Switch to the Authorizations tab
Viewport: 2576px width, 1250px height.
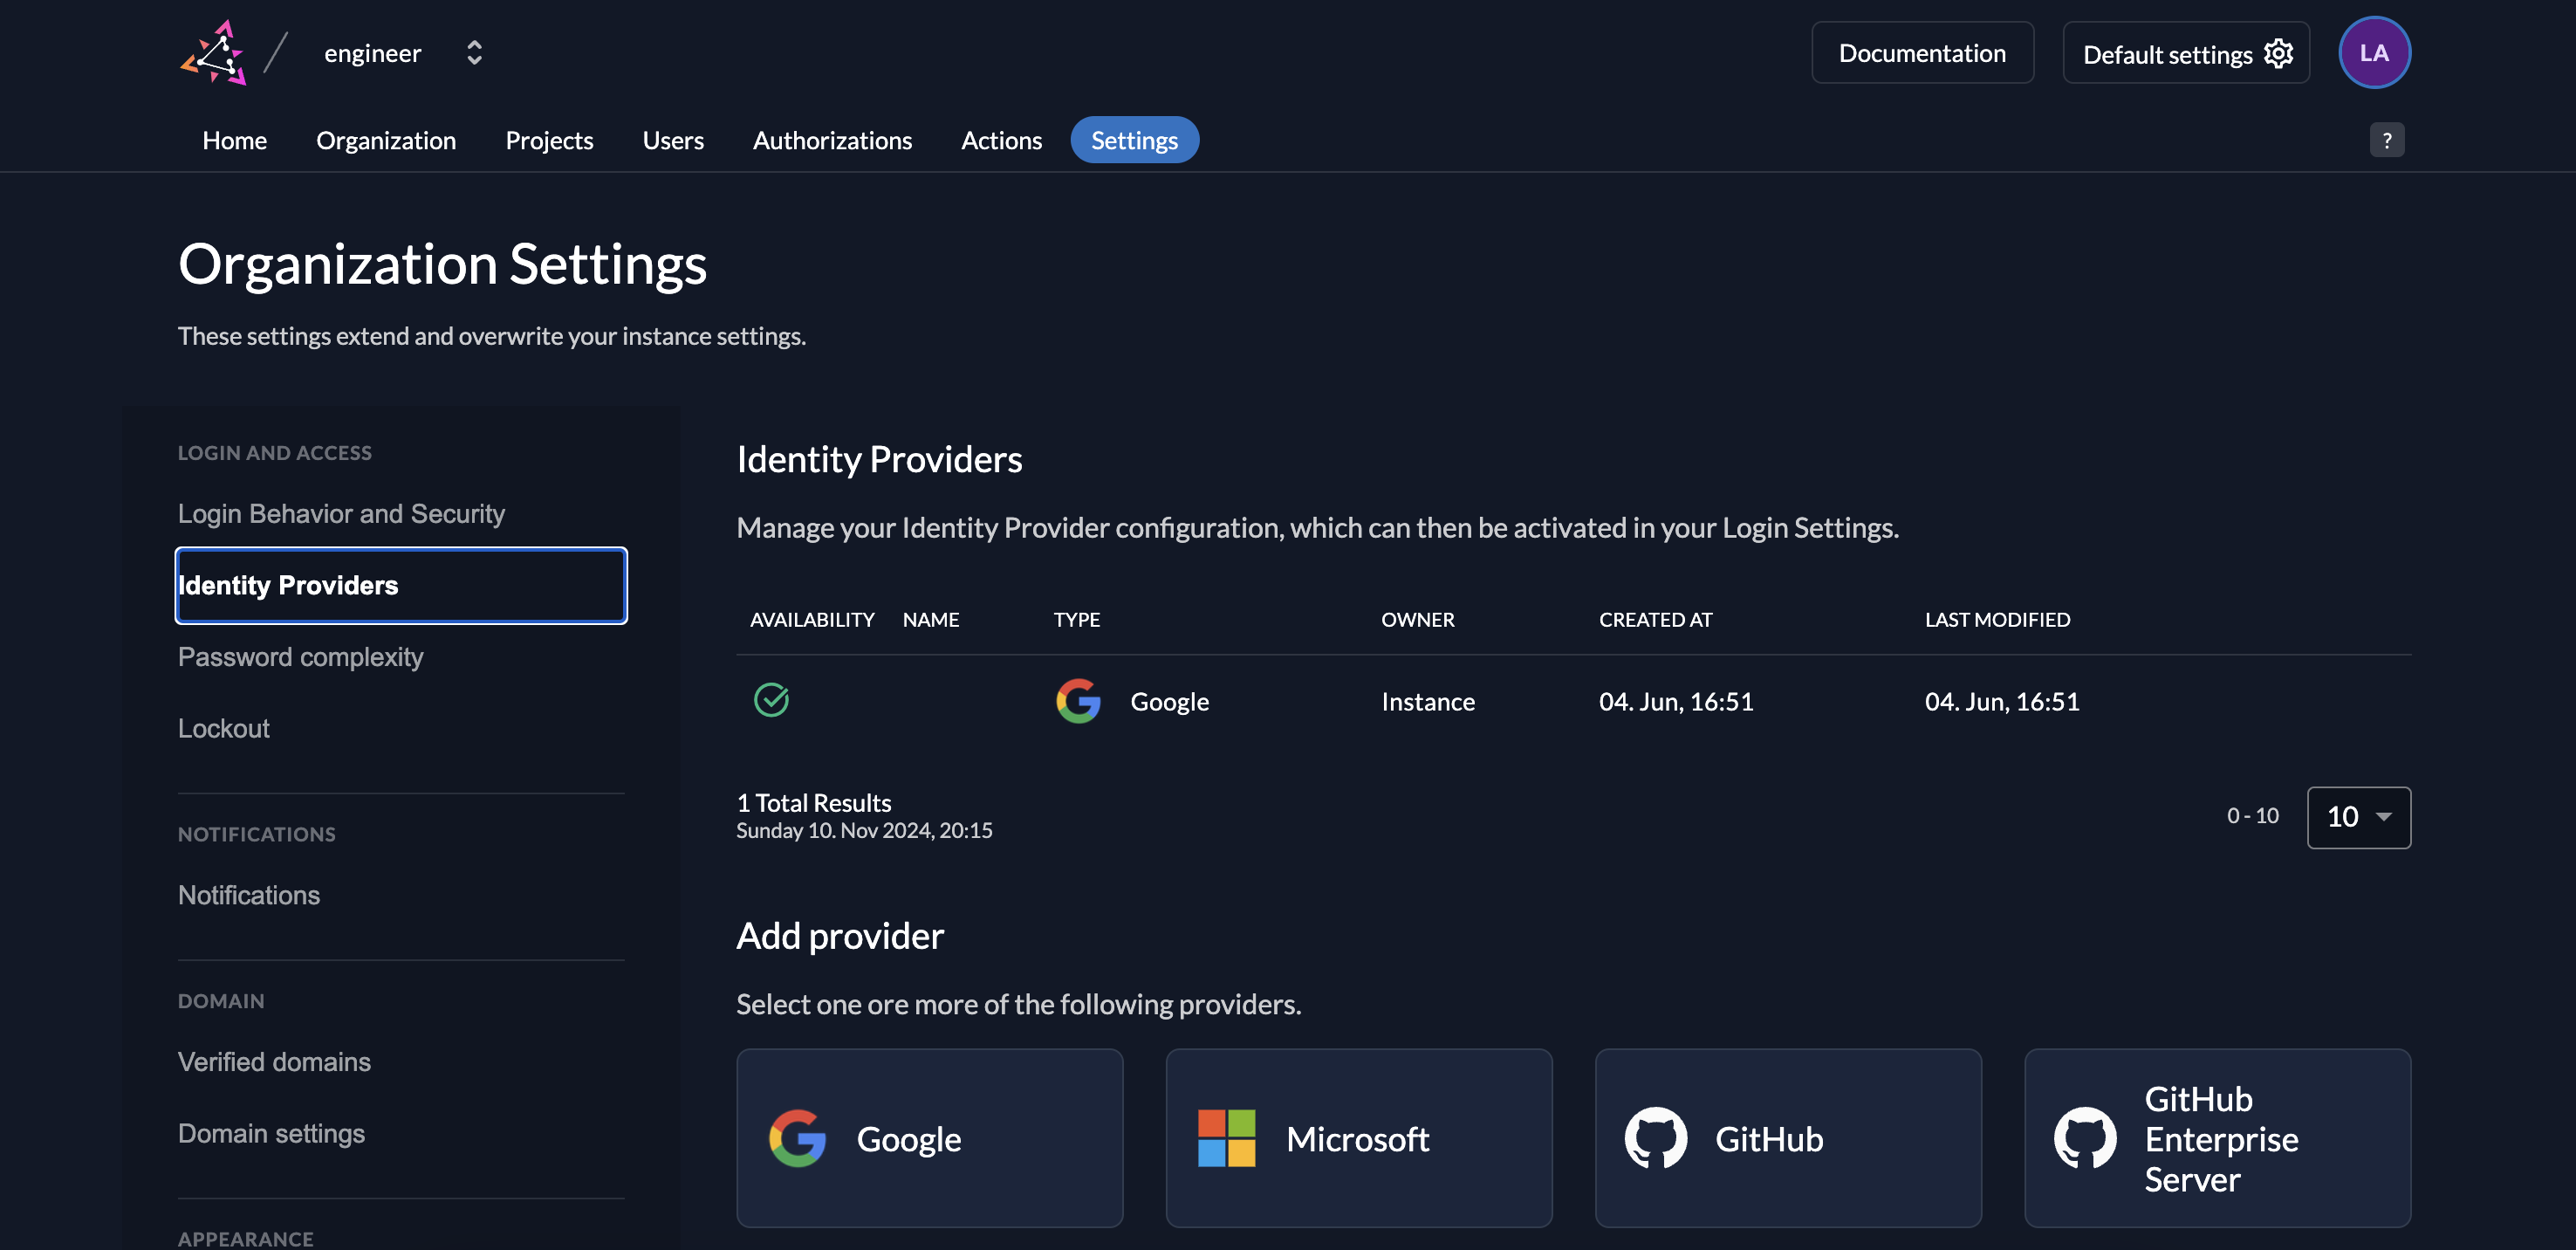(832, 140)
